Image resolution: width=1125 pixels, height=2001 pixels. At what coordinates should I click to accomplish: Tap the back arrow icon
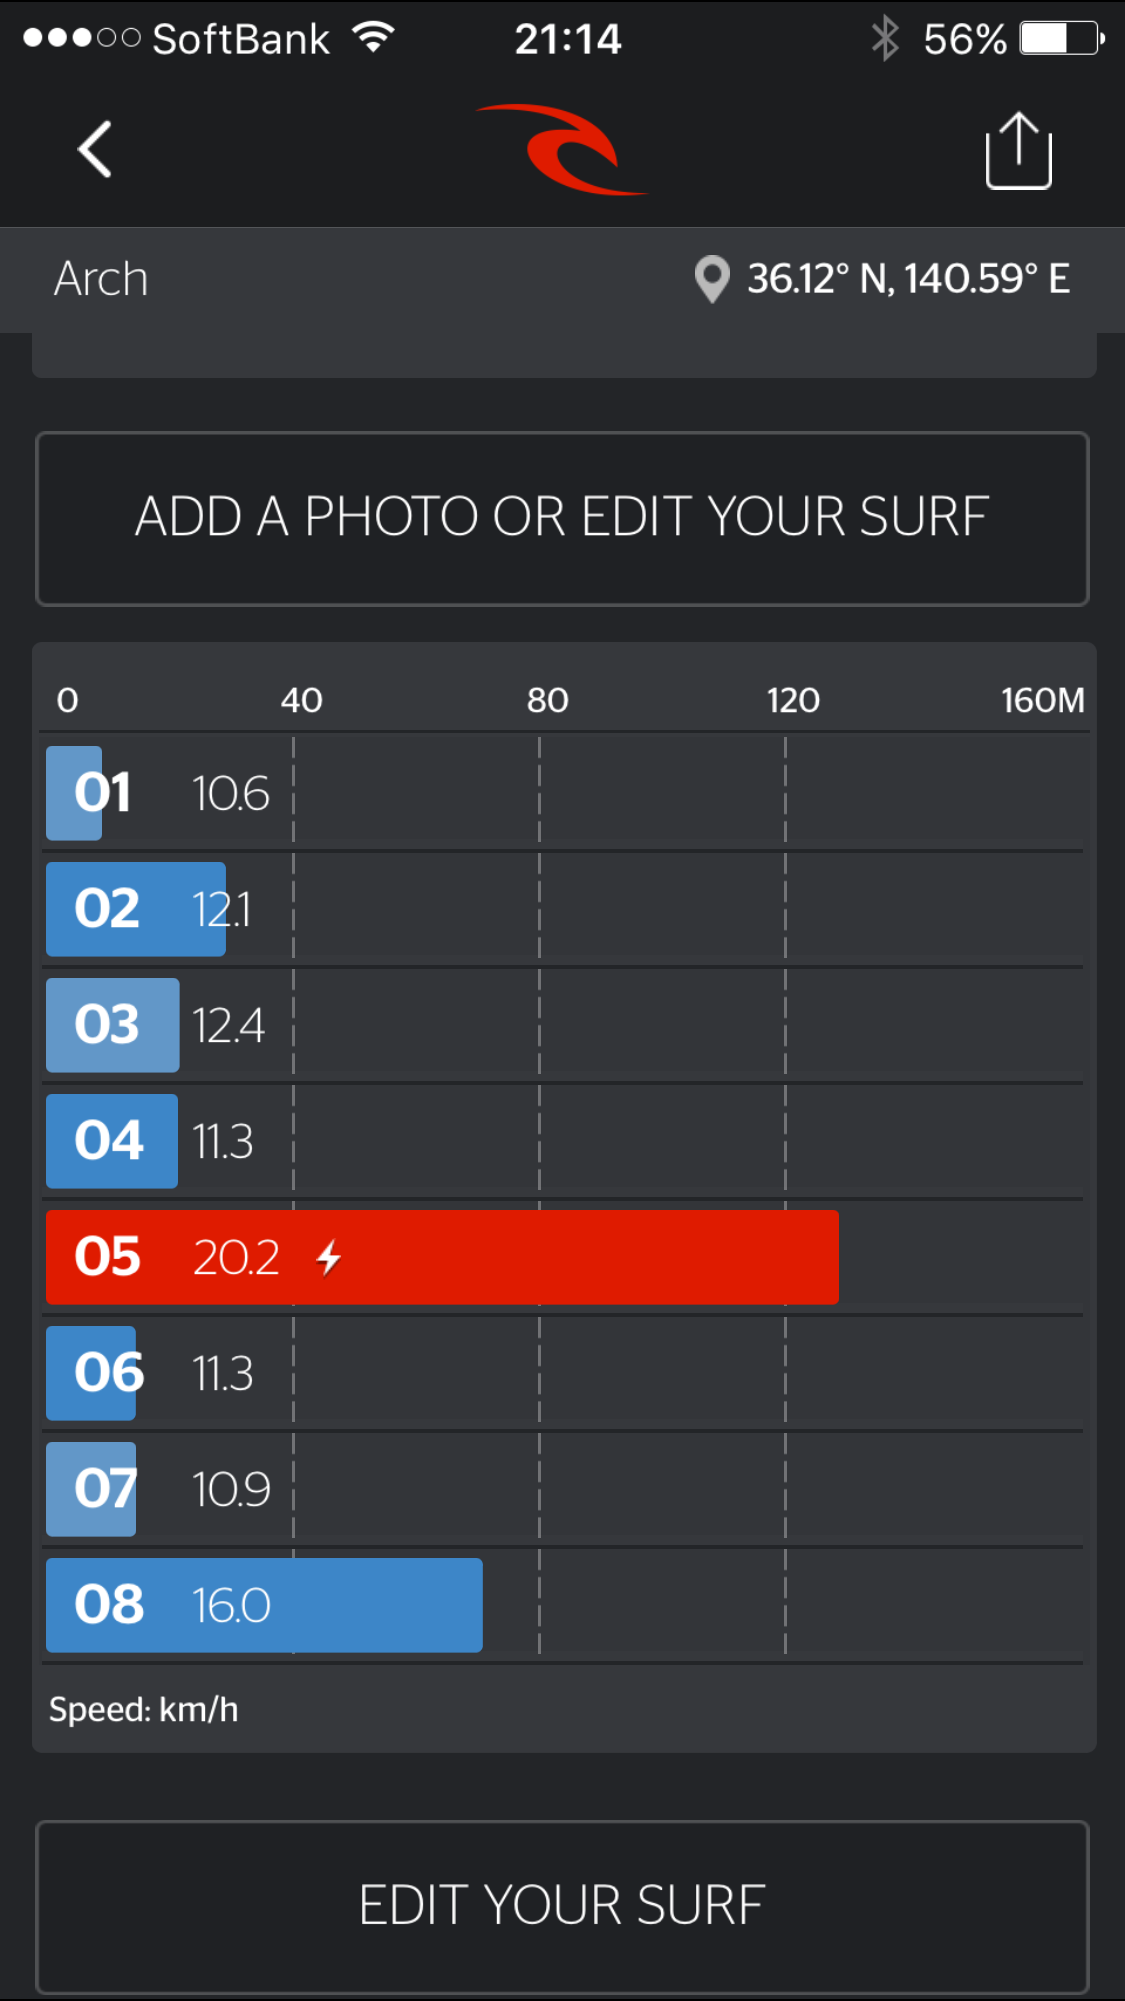94,150
